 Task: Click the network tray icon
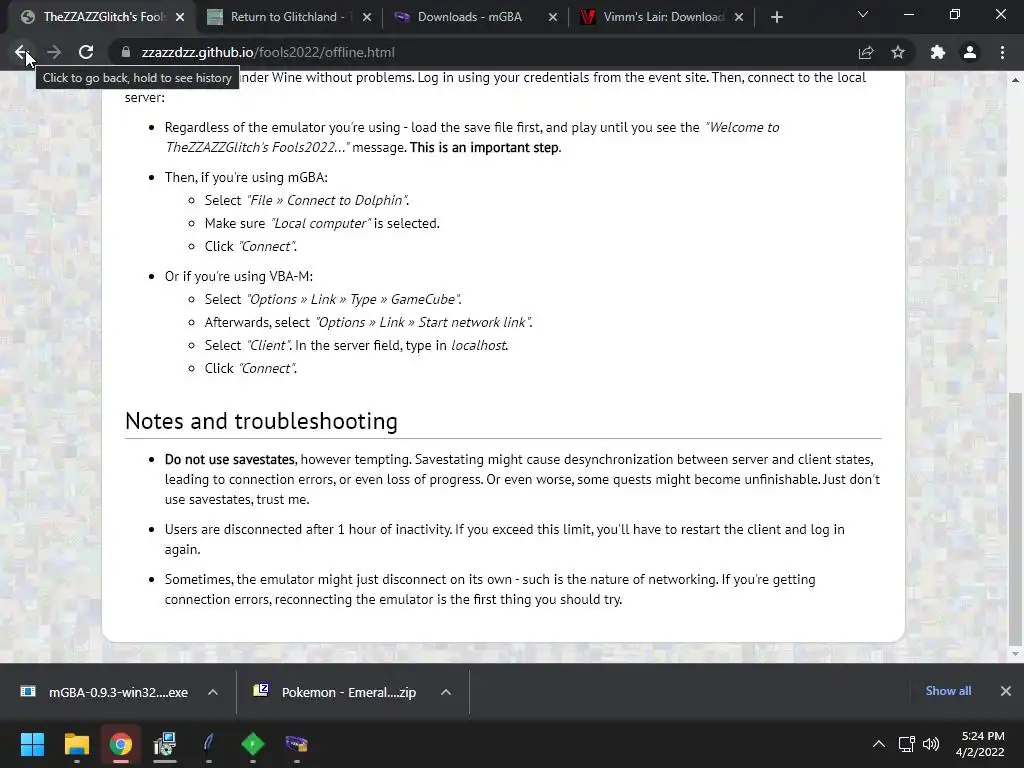click(906, 744)
